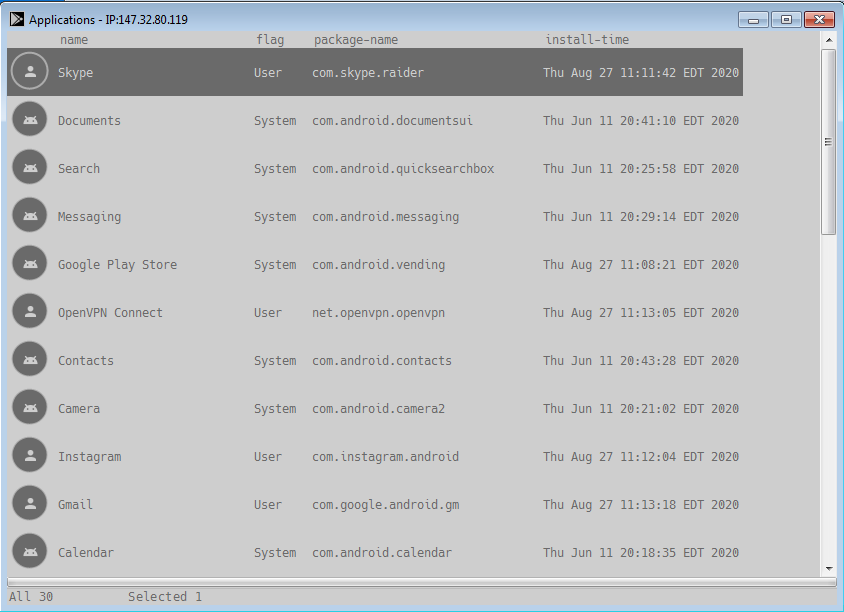Select the Camera app name

tap(79, 409)
